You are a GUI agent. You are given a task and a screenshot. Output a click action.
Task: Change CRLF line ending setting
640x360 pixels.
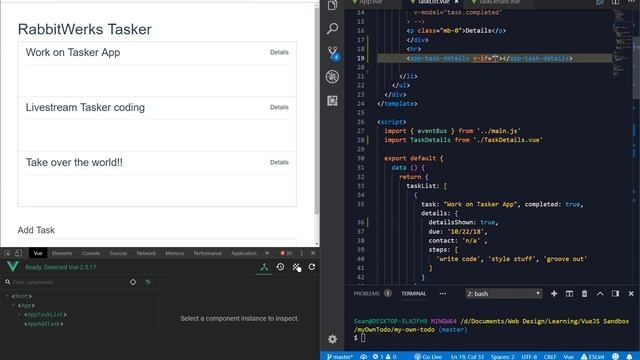pos(550,356)
